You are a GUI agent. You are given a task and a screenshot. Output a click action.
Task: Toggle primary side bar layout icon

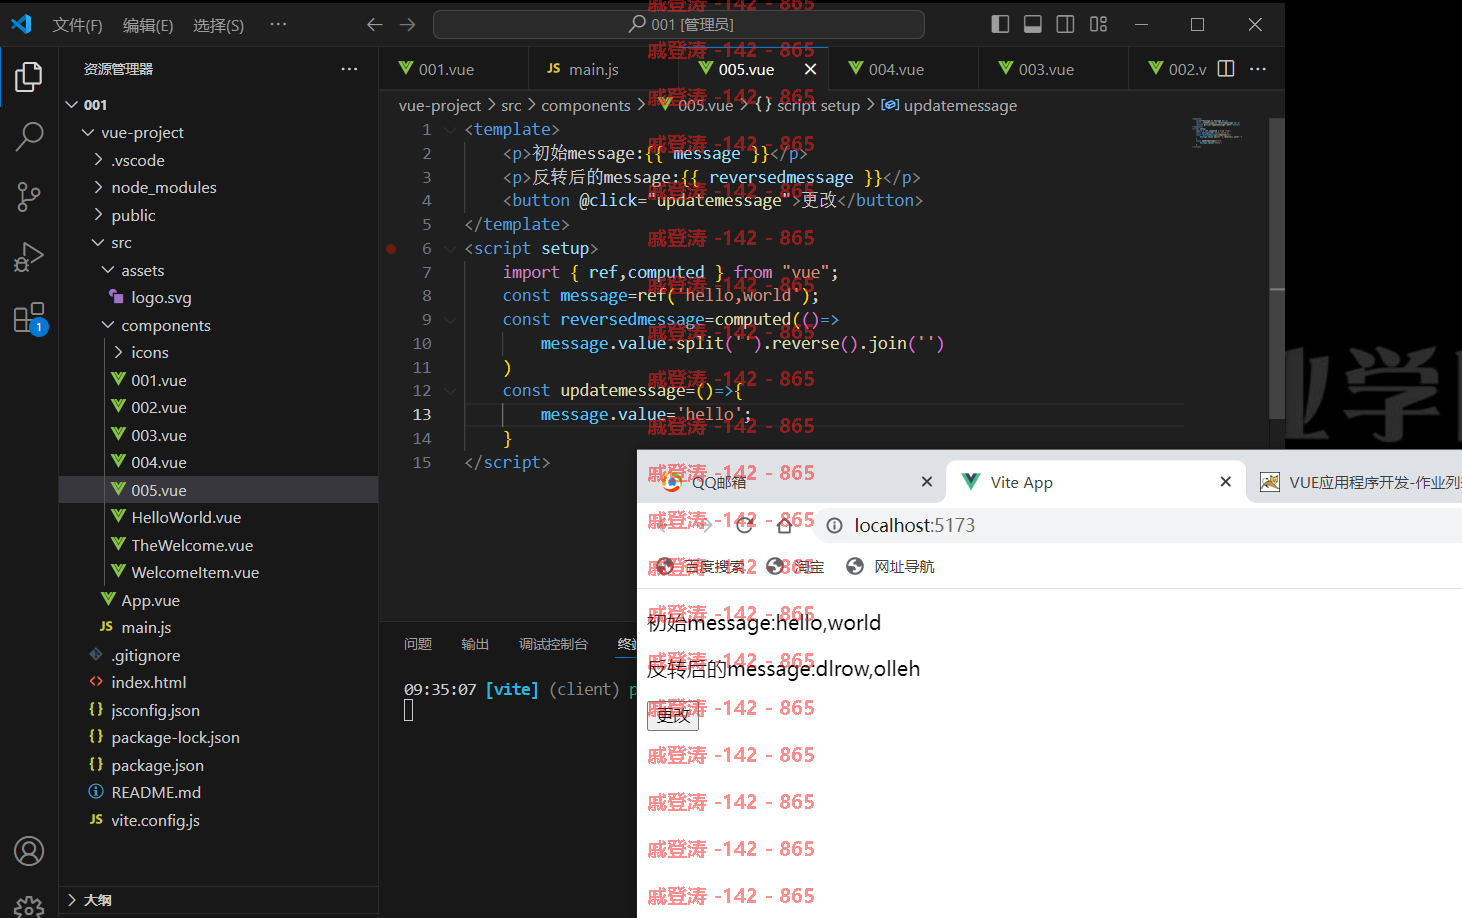[x=1000, y=24]
